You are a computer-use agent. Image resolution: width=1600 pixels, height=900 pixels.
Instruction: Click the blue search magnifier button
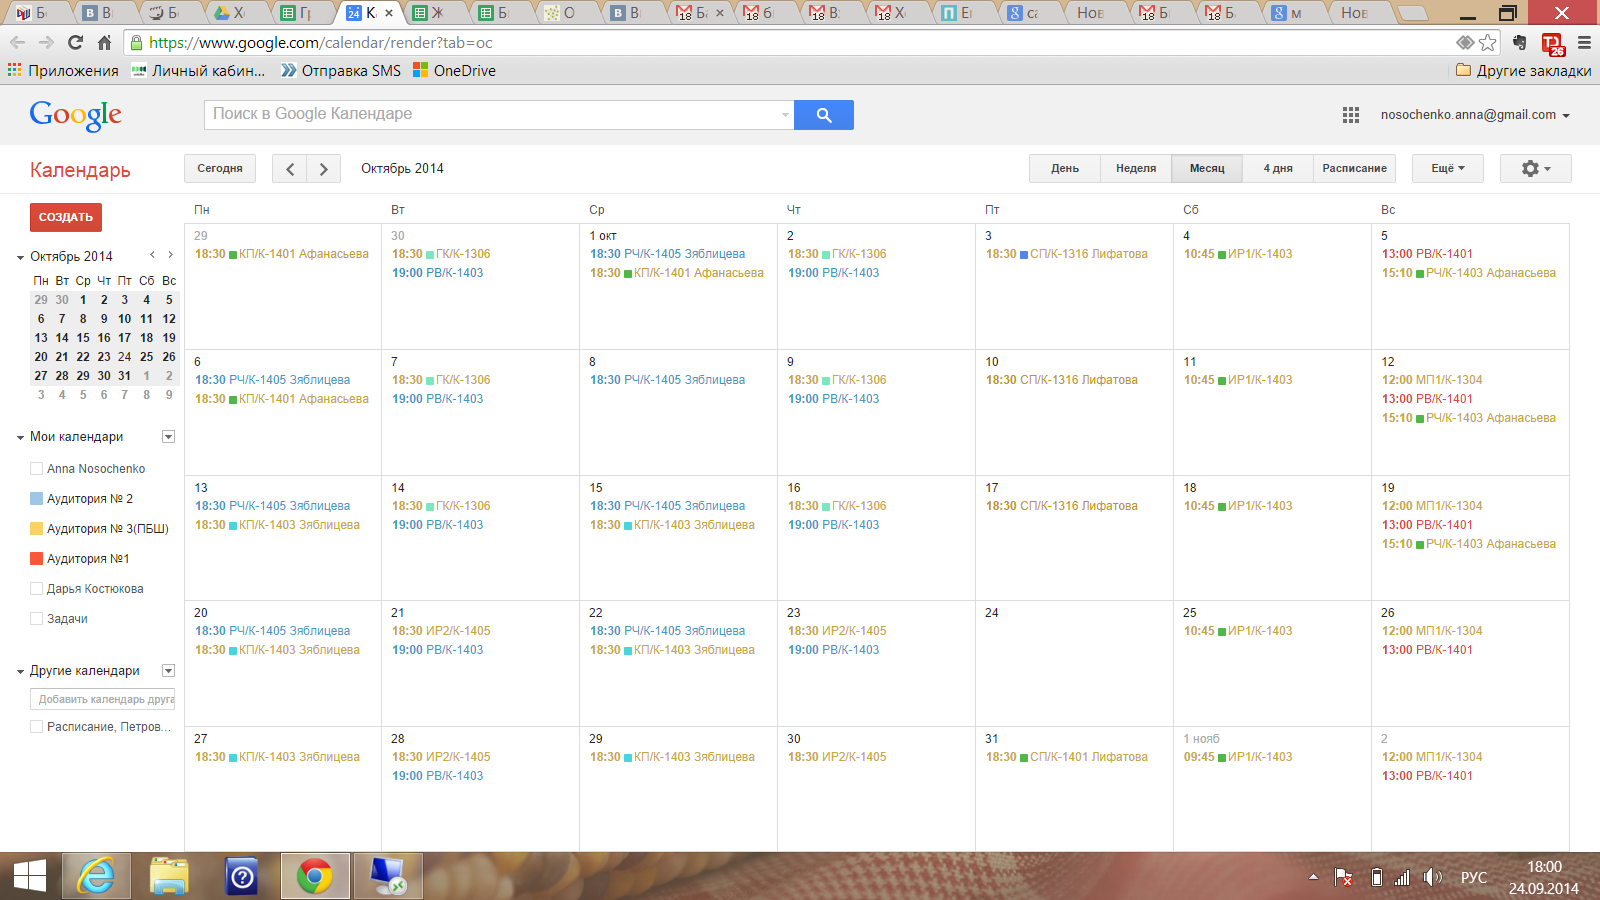coord(823,115)
